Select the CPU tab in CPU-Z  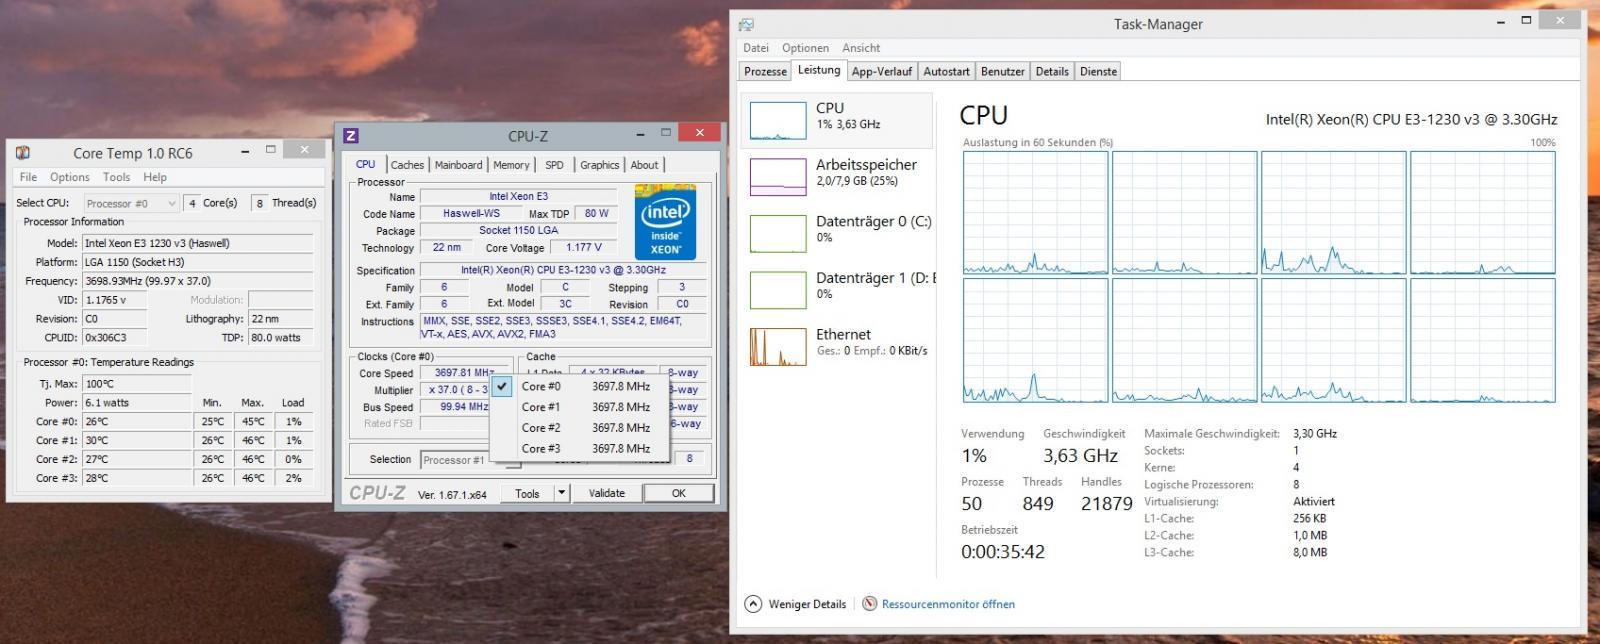[366, 164]
